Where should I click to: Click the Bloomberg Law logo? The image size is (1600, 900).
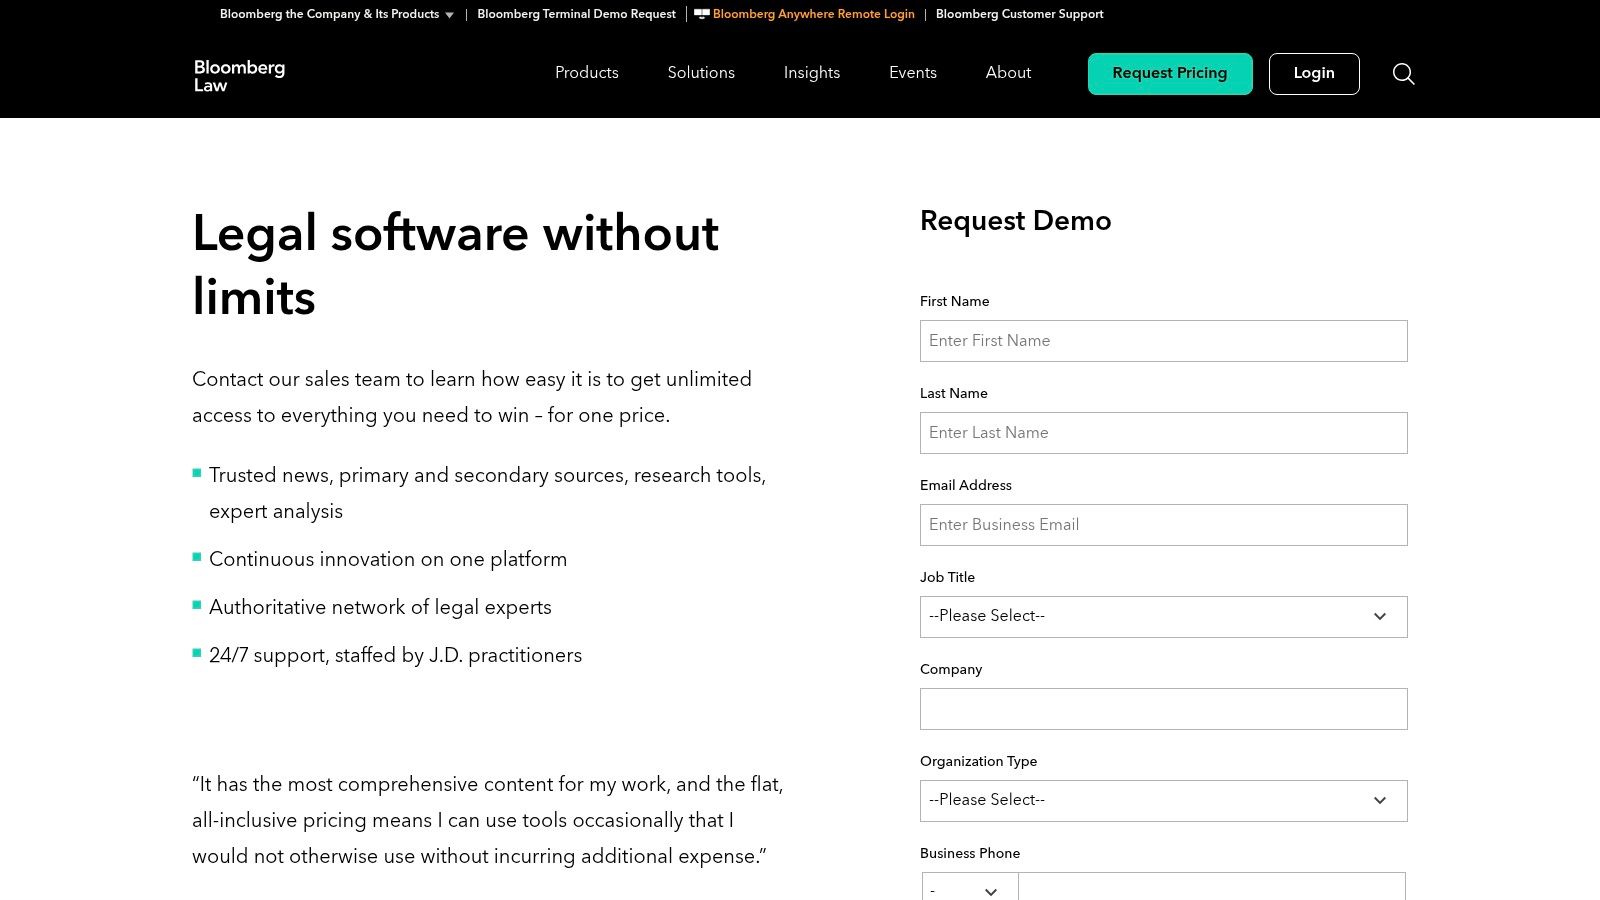click(x=239, y=76)
